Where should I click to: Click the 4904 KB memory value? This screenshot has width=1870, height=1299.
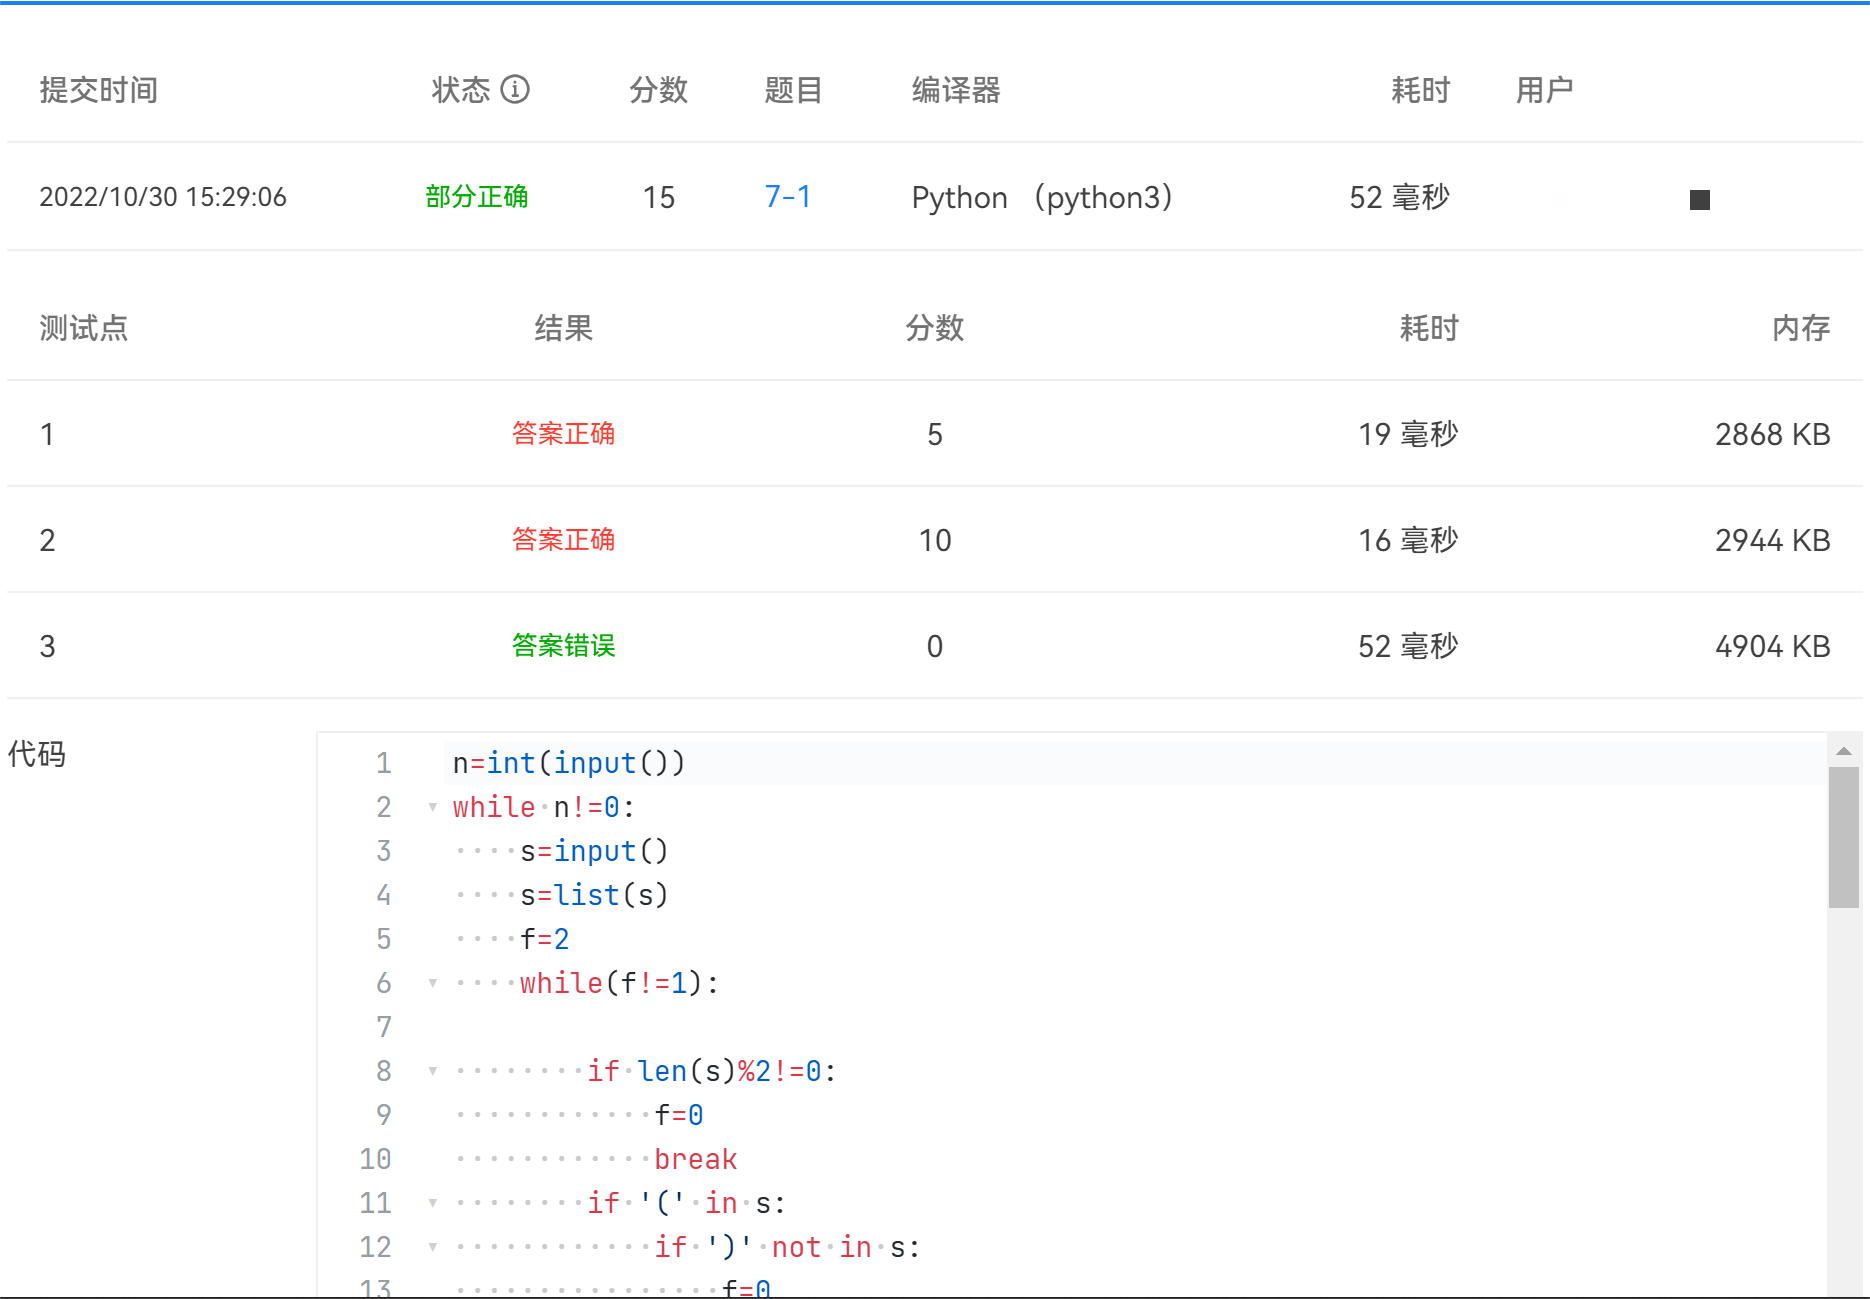tap(1773, 646)
